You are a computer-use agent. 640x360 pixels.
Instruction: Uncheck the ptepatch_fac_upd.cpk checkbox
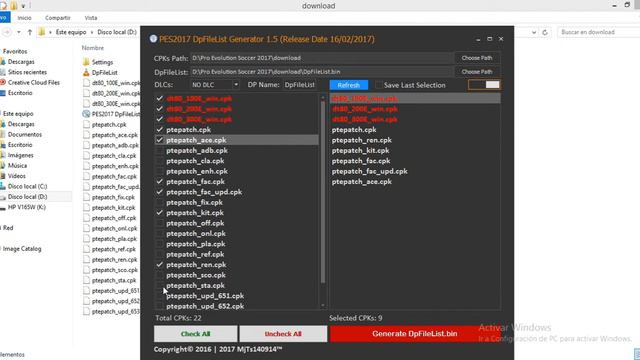coord(160,192)
